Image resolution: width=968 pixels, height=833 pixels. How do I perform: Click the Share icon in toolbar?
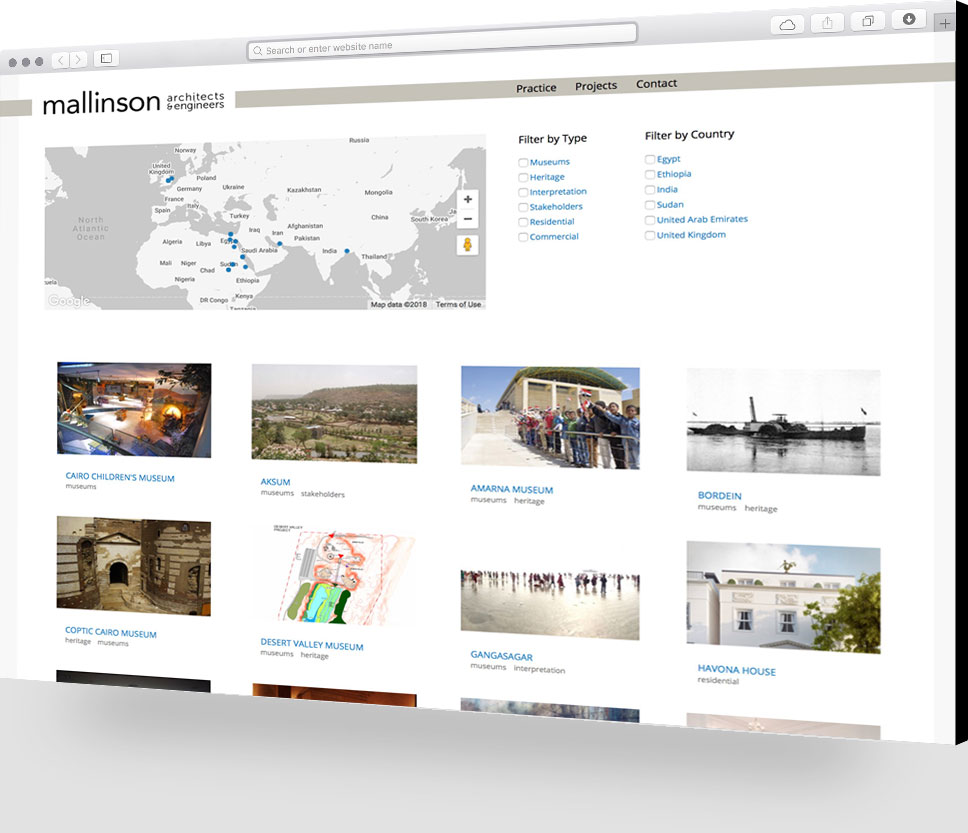(828, 23)
